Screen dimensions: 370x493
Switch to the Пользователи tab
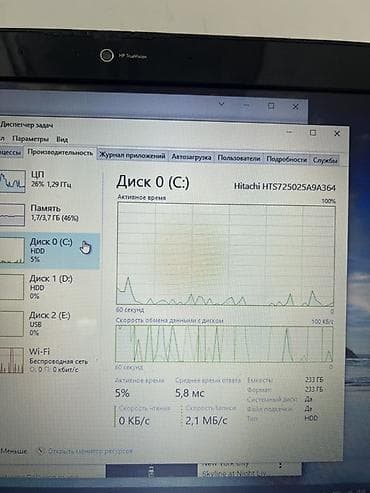(x=239, y=158)
